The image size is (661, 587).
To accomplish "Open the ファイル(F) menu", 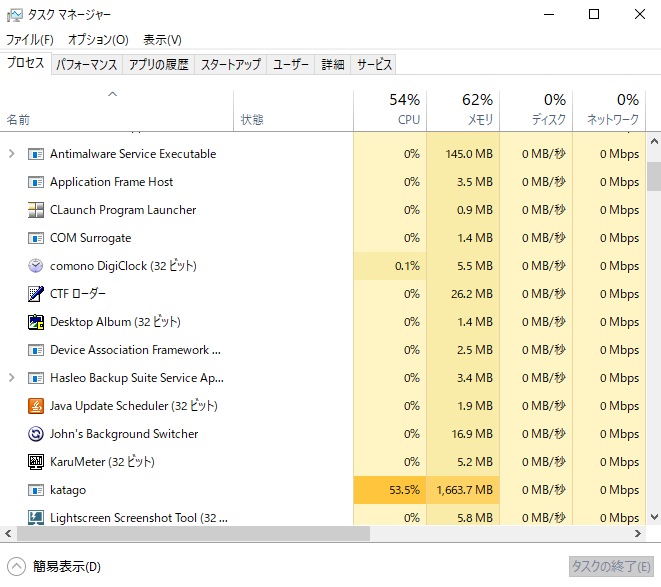I will 30,40.
